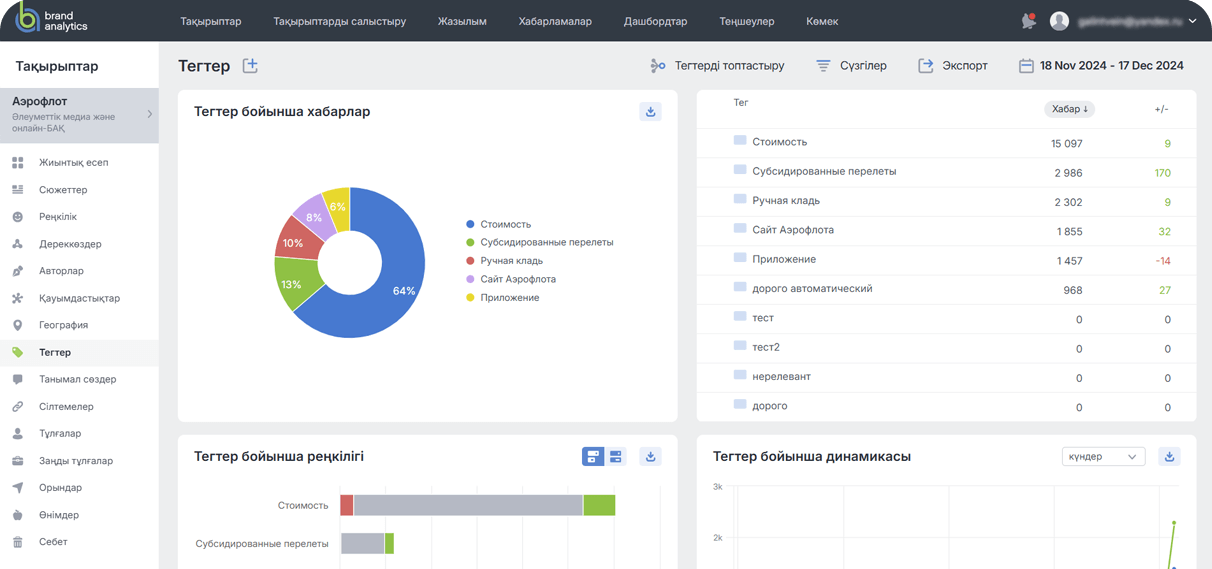Click the География pin icon

pos(17,325)
